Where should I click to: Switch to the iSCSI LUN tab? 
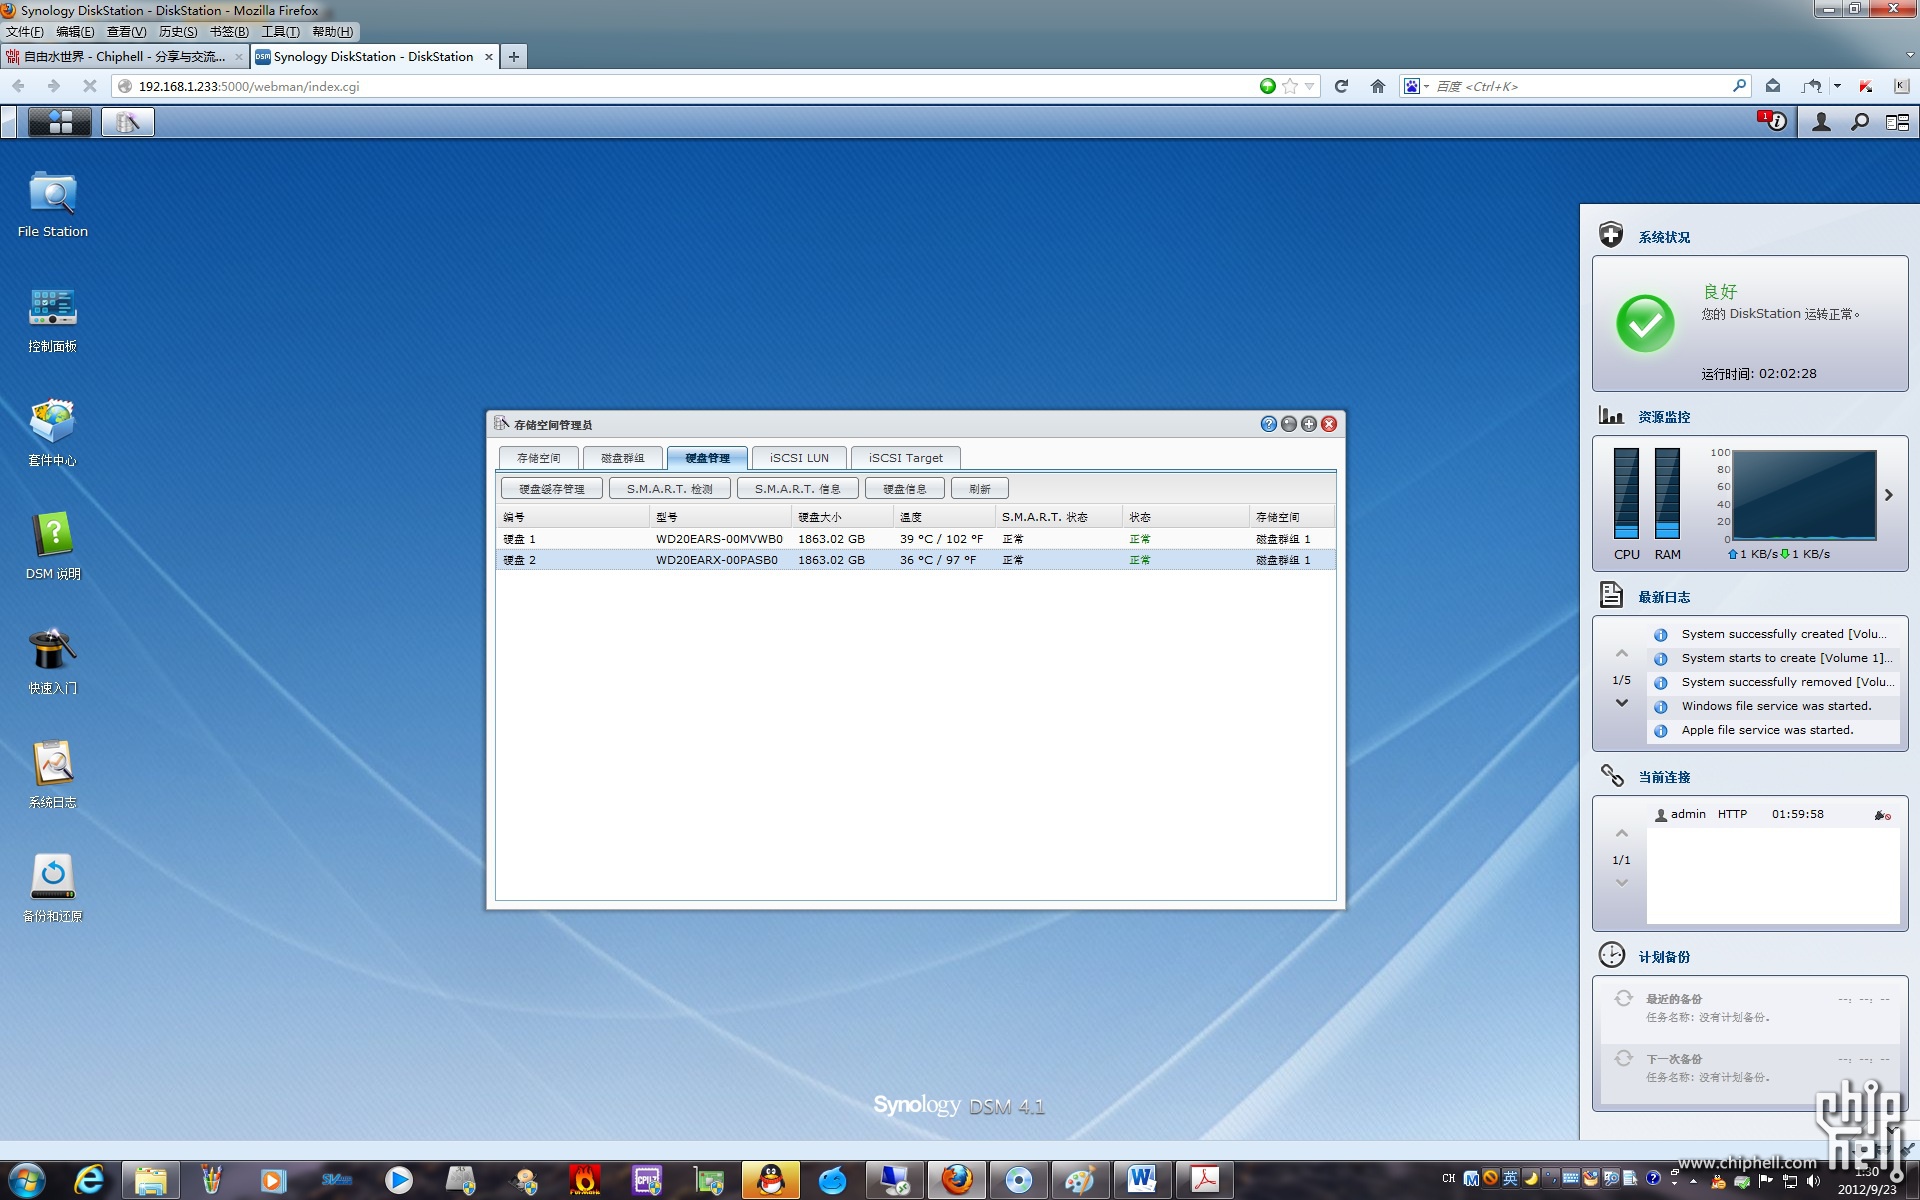[x=799, y=458]
